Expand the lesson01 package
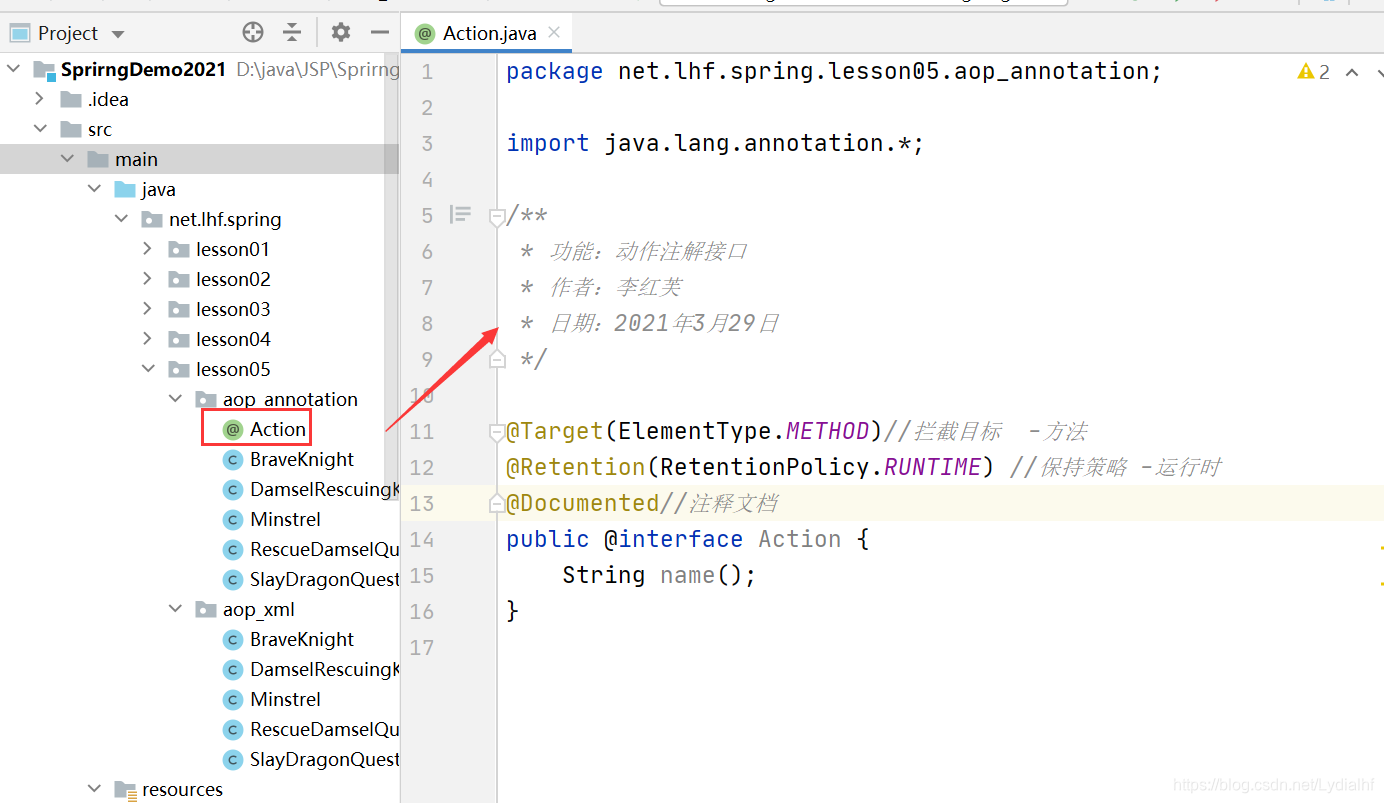Screen dimensions: 1384x803 [x=148, y=249]
